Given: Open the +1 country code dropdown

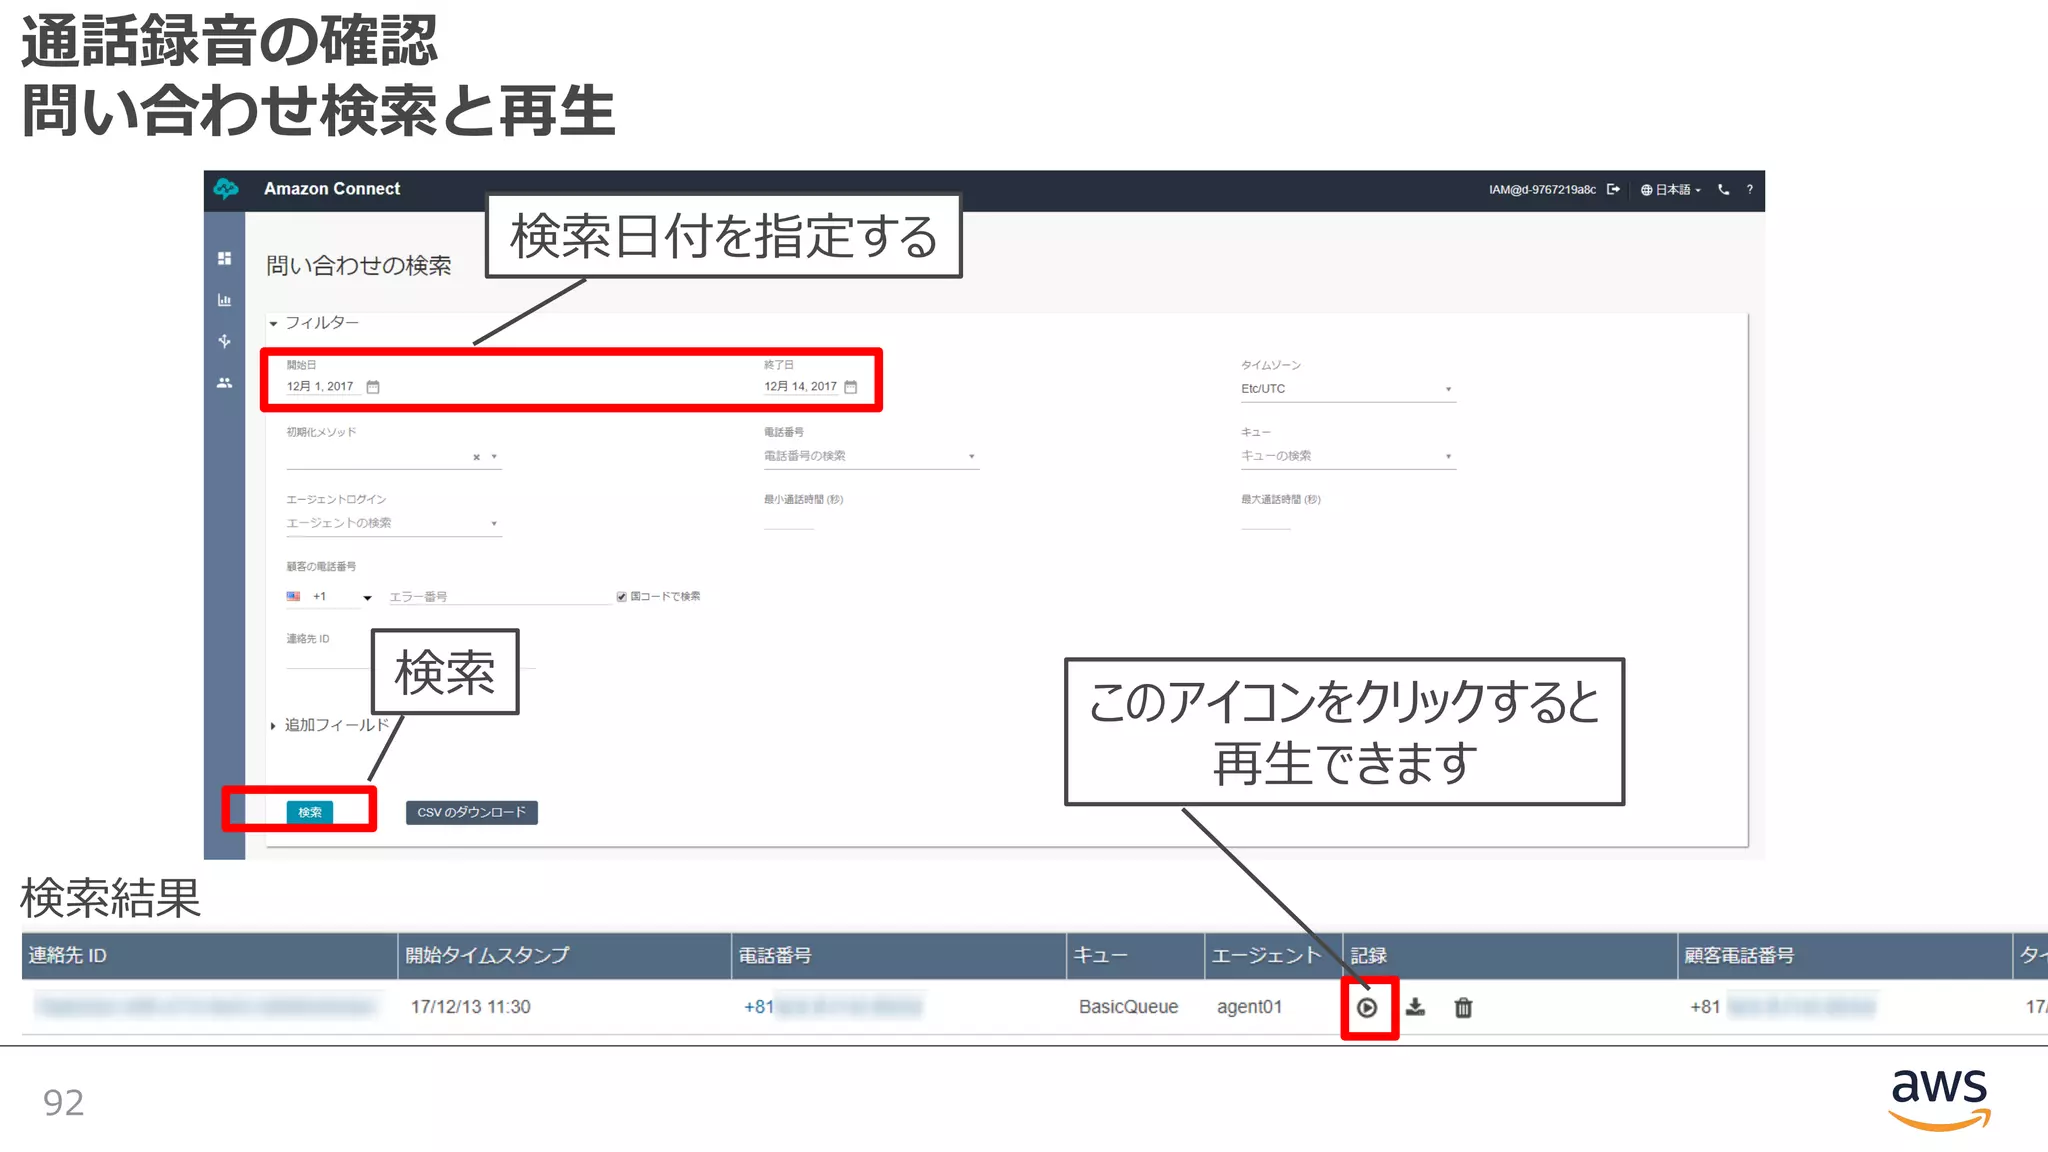Looking at the screenshot, I should pos(330,597).
